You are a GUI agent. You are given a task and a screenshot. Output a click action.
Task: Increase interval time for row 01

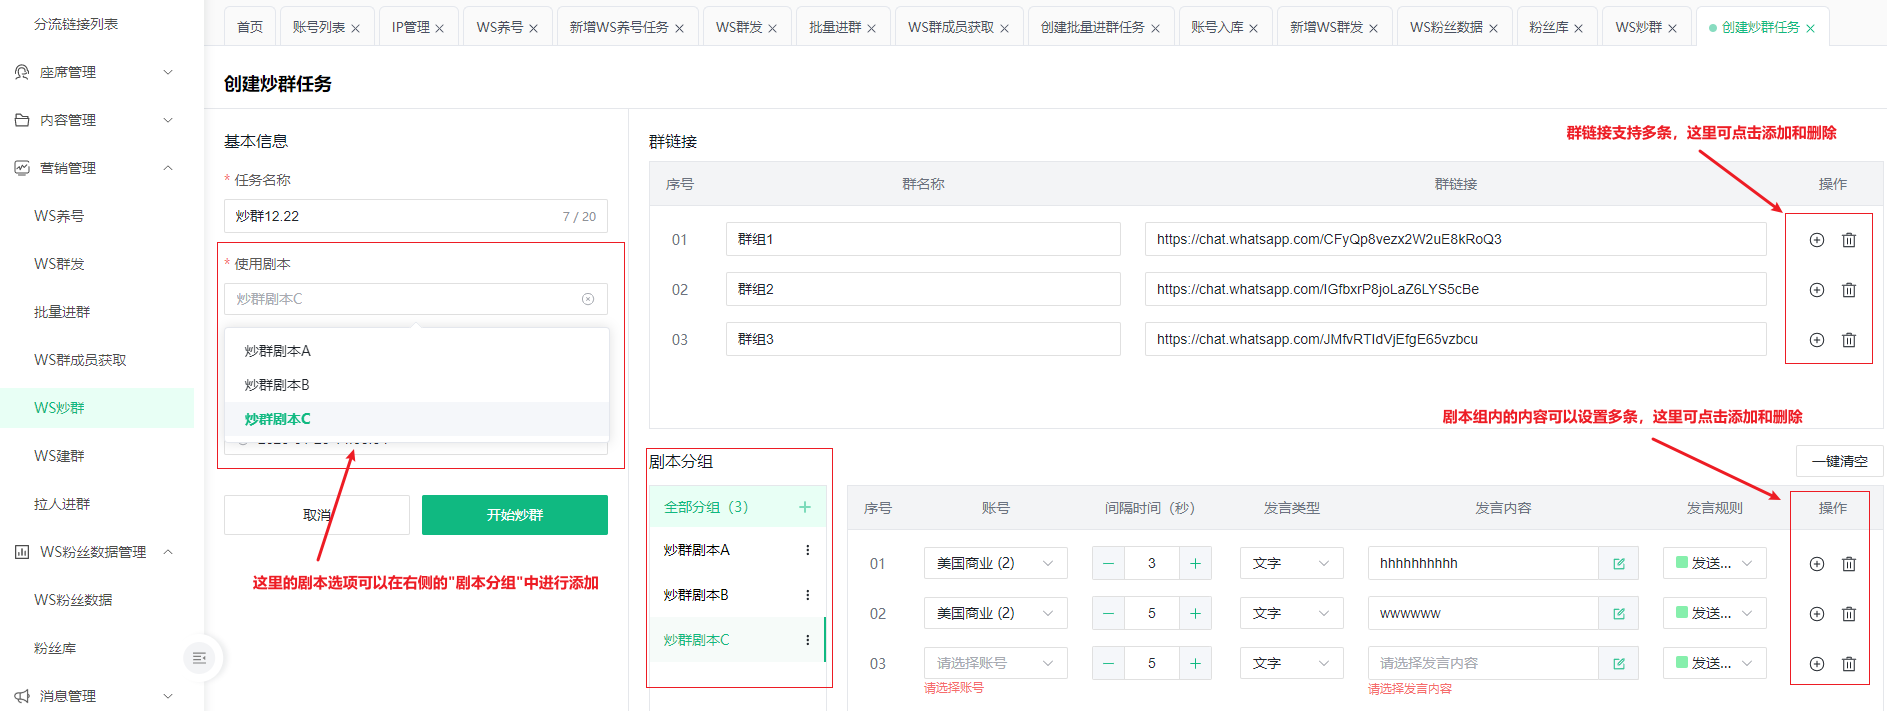click(x=1195, y=564)
